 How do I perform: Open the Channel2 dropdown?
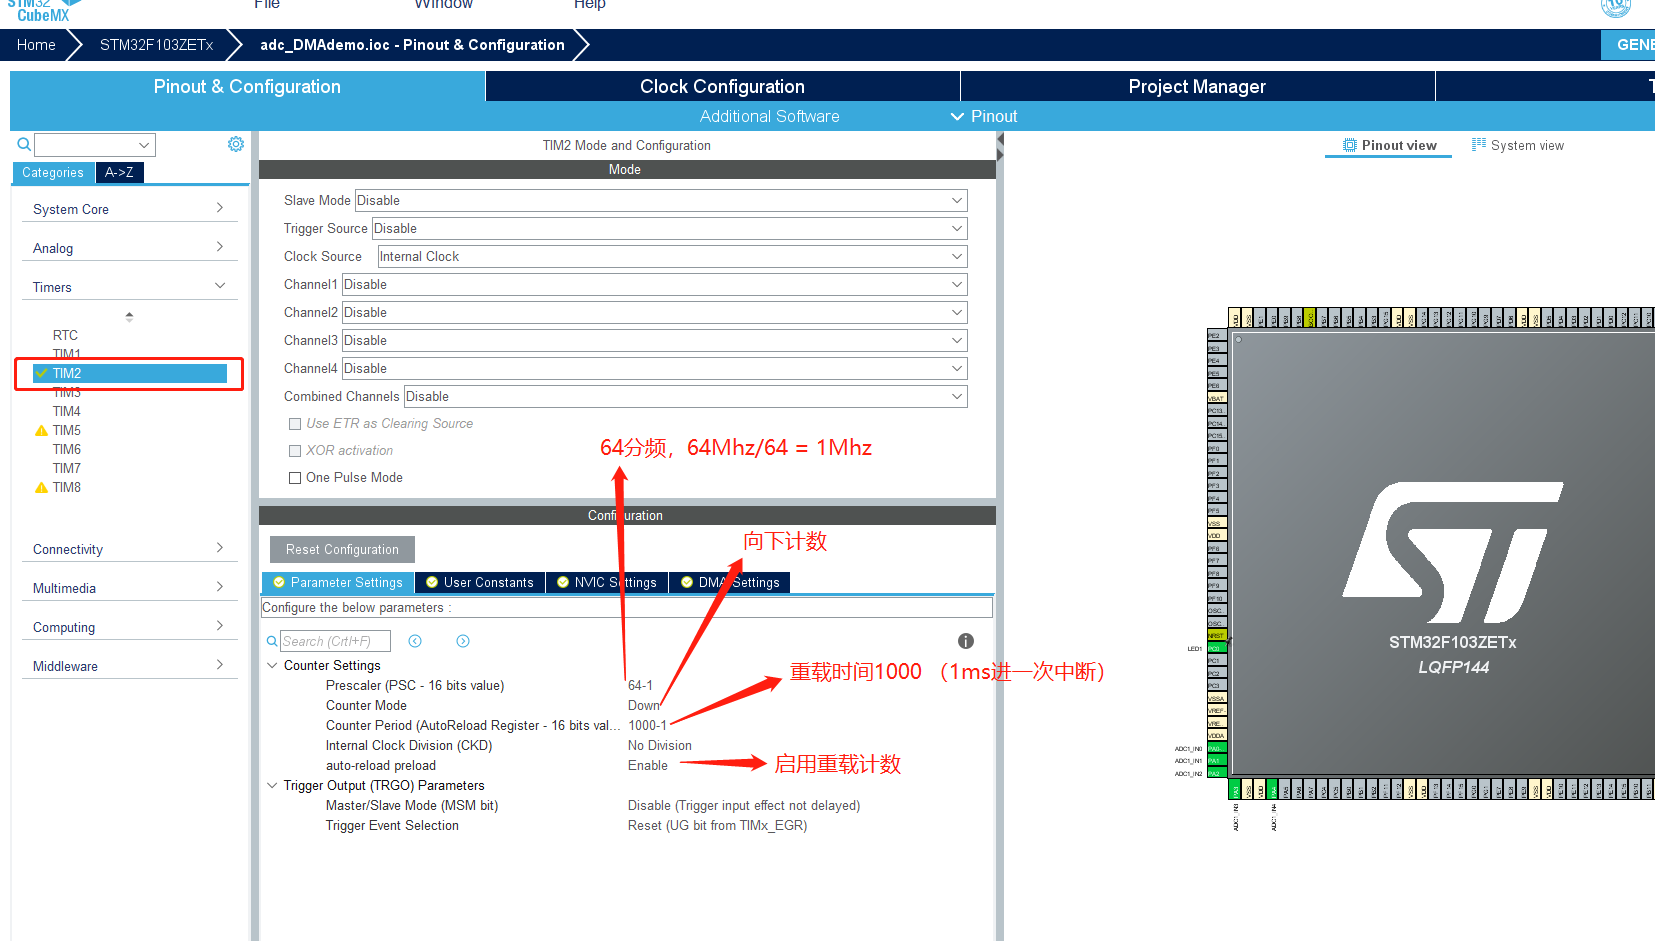(x=654, y=312)
